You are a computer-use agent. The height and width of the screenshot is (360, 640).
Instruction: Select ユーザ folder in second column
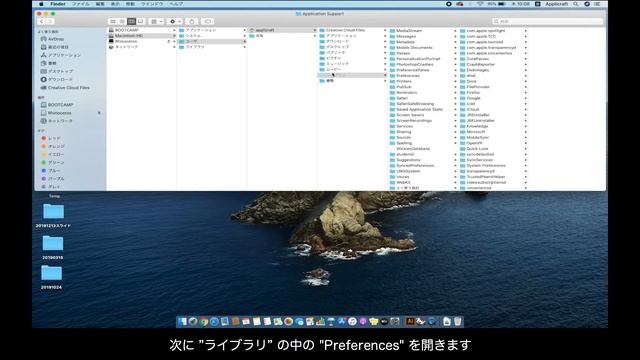(x=212, y=41)
